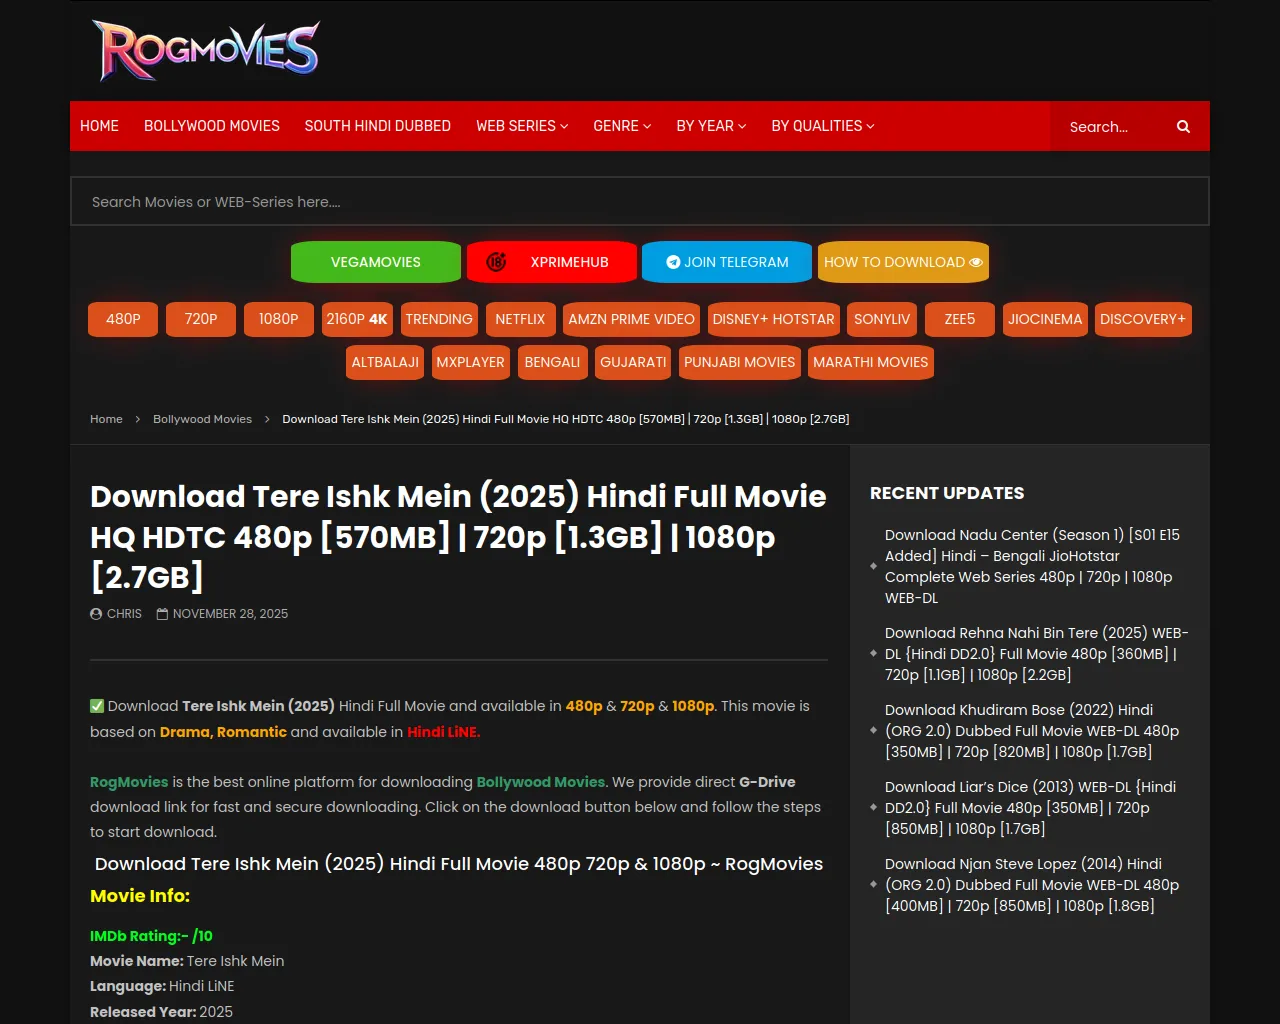Click the 'Movie Name: Tere Ishk Mein' line
The width and height of the screenshot is (1280, 1024).
coord(187,961)
